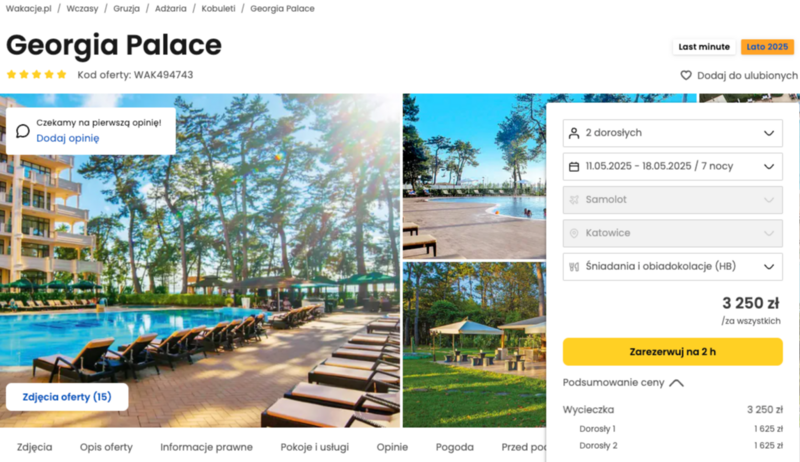
Task: Open Zdjęcia oferty (15) gallery button
Action: pos(67,397)
